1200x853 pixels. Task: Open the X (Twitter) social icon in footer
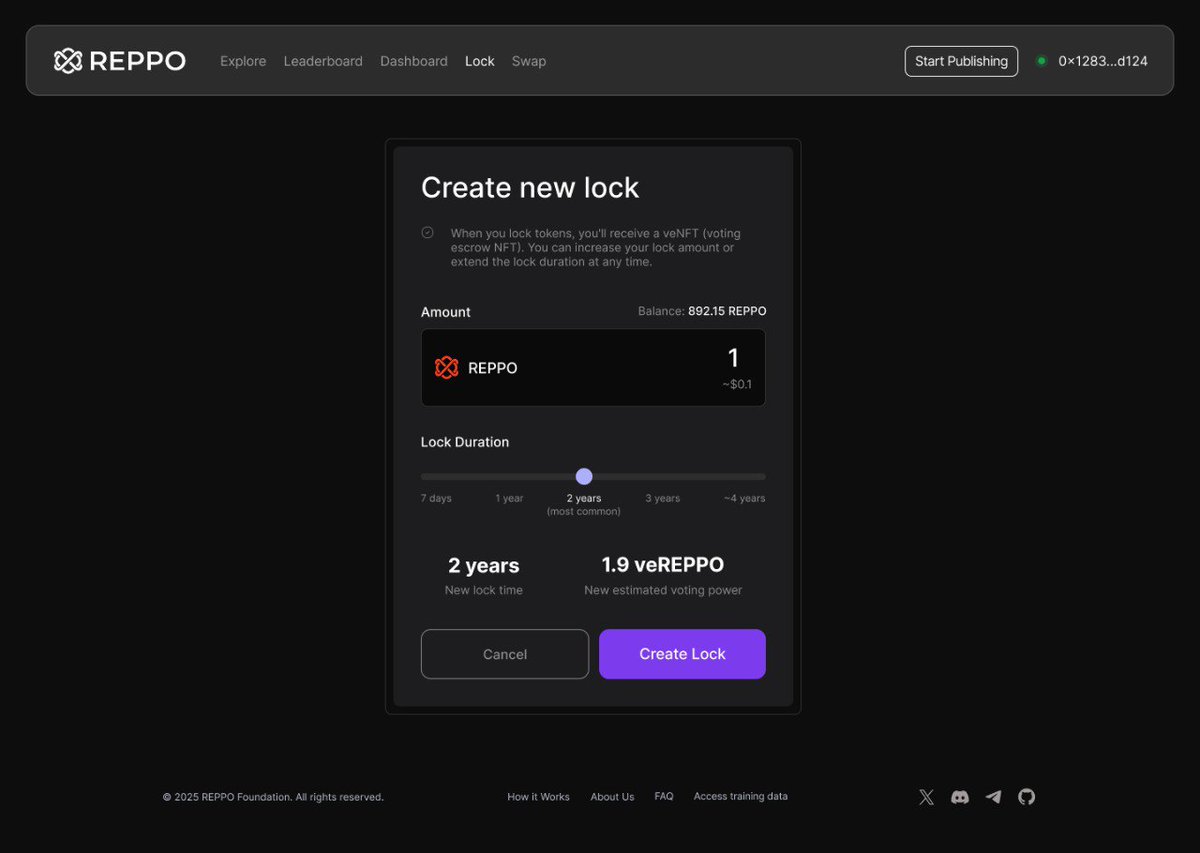pyautogui.click(x=926, y=797)
